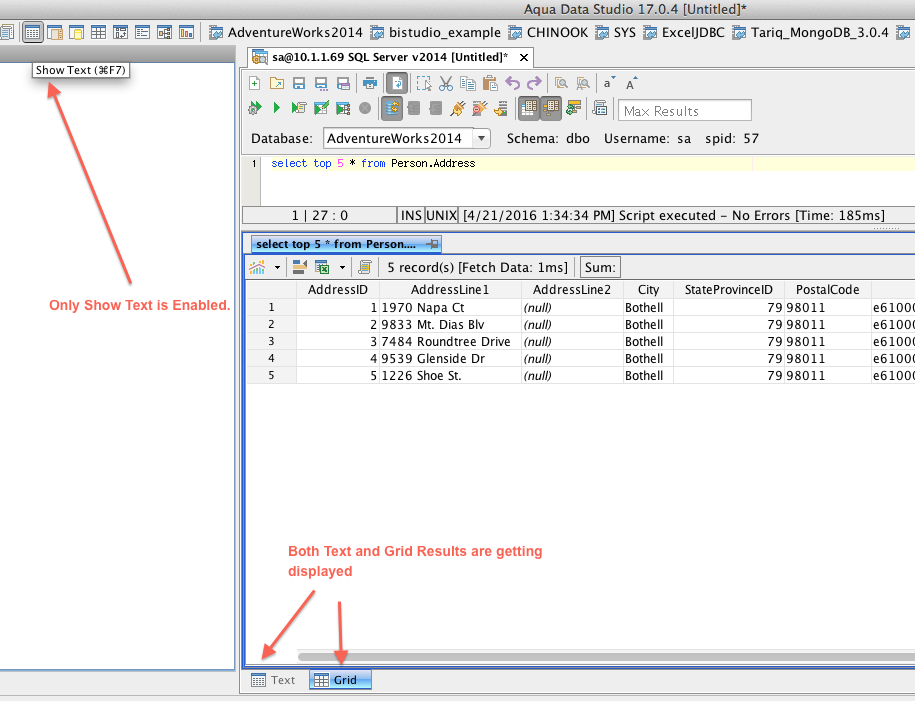Click the PostalCode column header

click(x=827, y=290)
